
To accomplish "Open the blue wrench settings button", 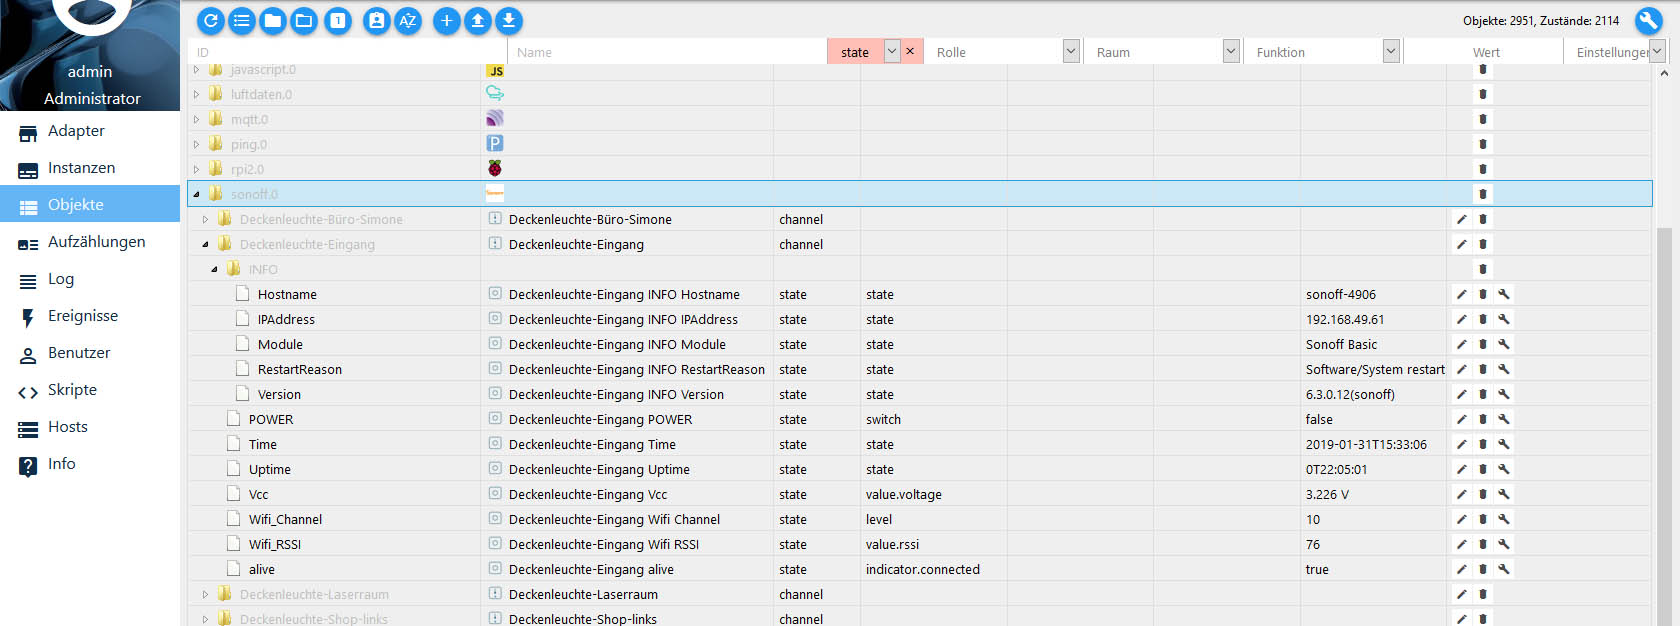I will [x=1648, y=21].
